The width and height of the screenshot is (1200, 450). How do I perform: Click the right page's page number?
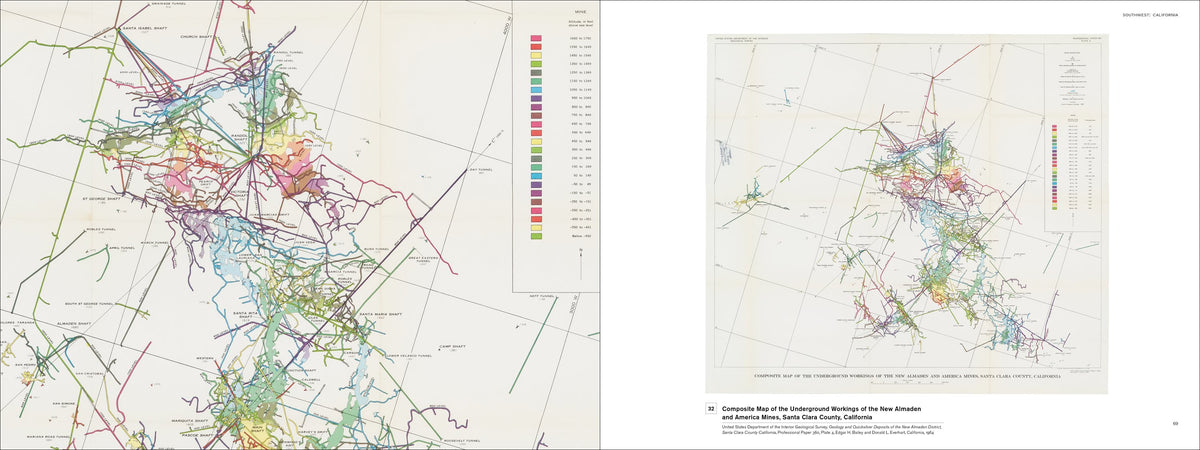point(1175,423)
